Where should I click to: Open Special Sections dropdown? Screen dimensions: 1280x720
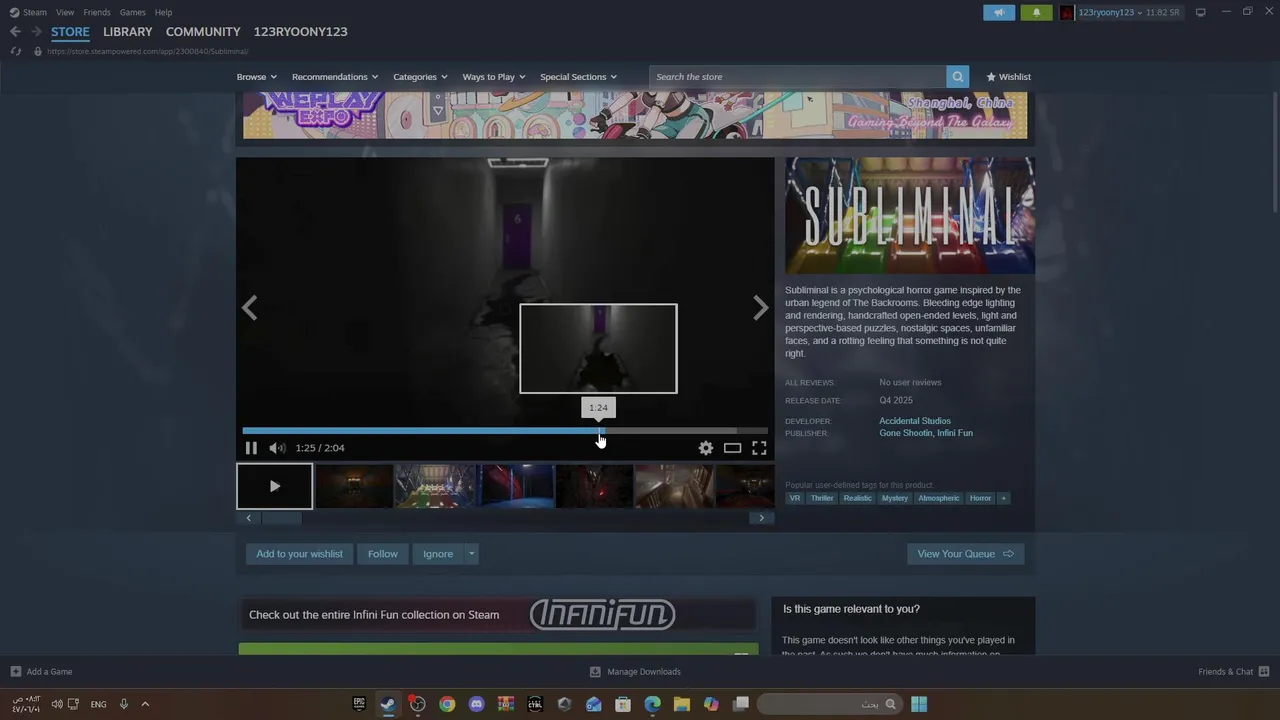point(578,77)
